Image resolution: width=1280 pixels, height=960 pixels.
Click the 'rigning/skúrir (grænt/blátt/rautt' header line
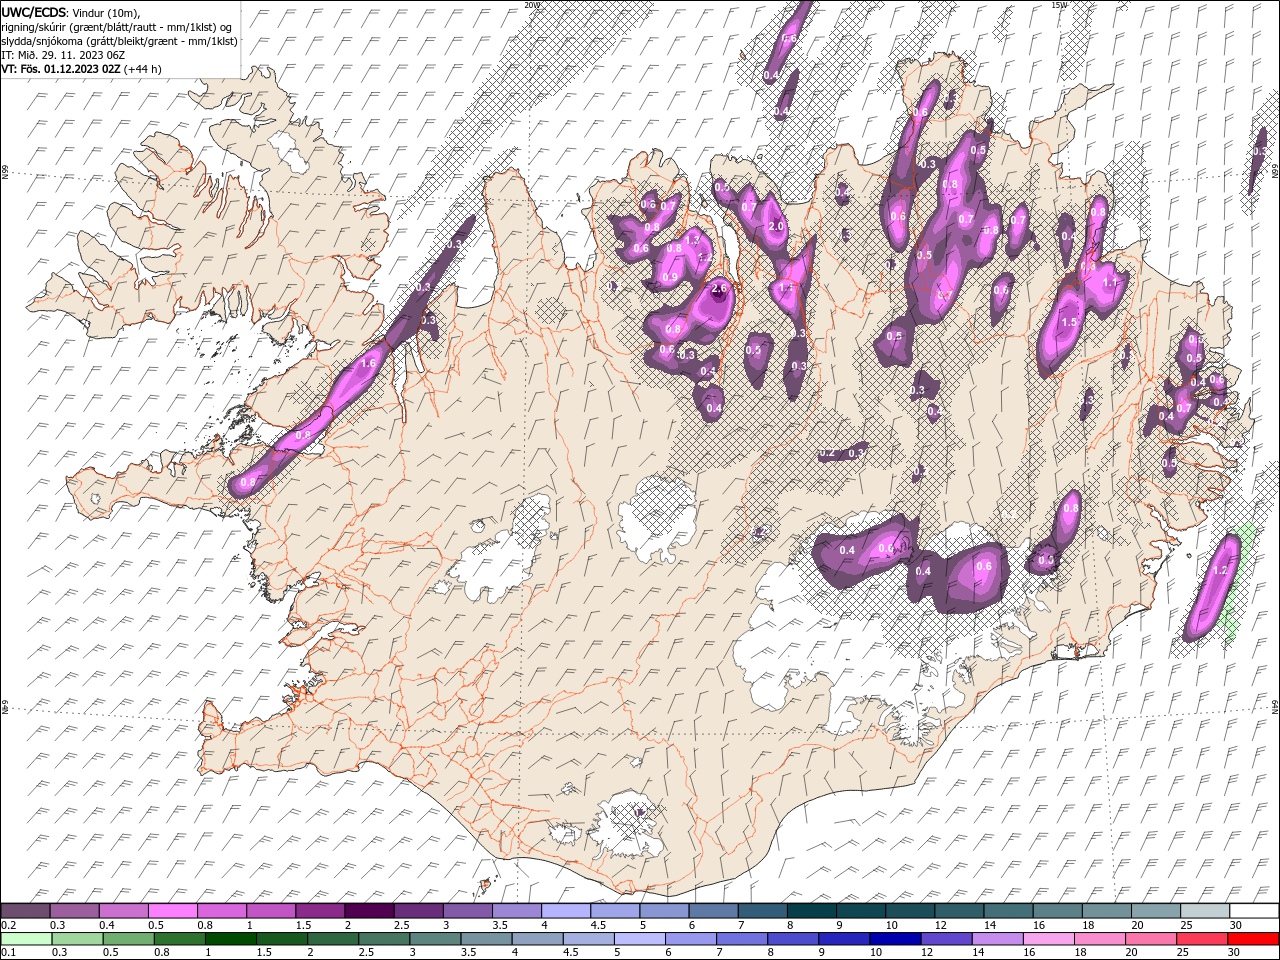[116, 26]
